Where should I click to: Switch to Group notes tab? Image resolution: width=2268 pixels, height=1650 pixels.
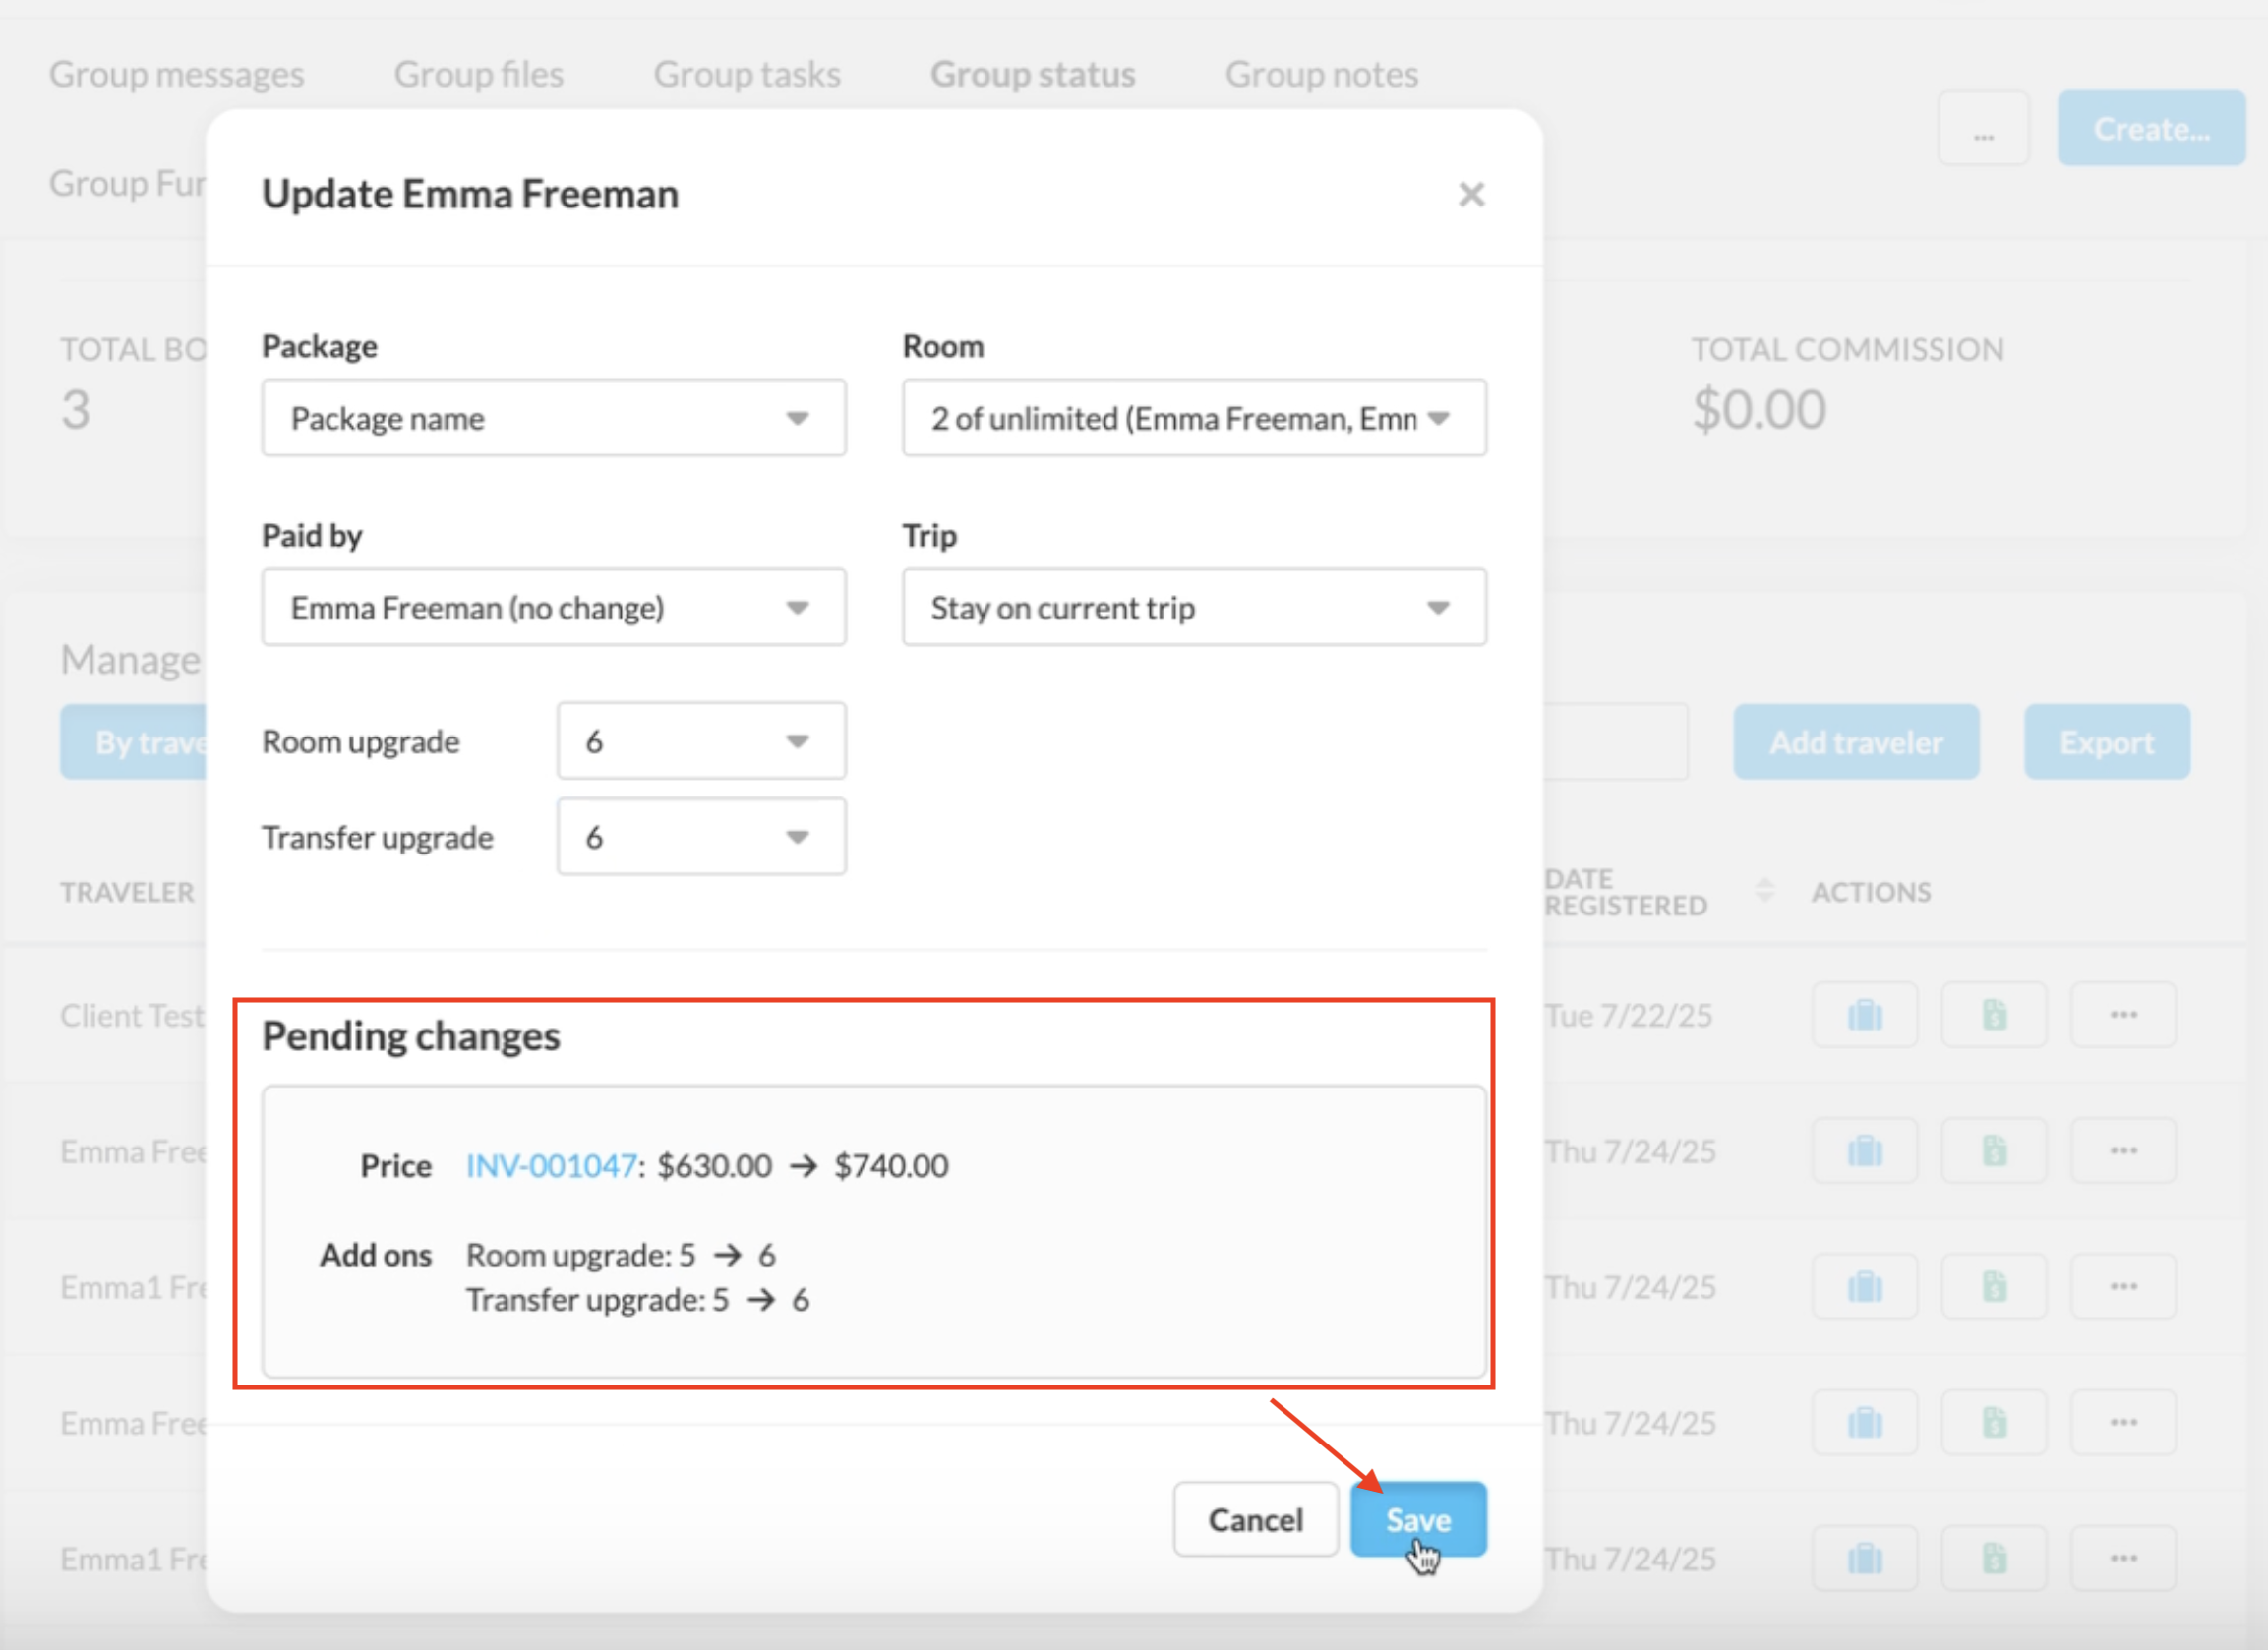point(1321,75)
